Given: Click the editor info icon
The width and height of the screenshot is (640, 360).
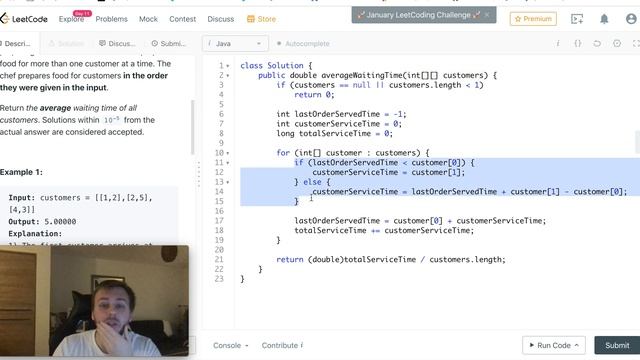Looking at the screenshot, I should click(x=558, y=43).
